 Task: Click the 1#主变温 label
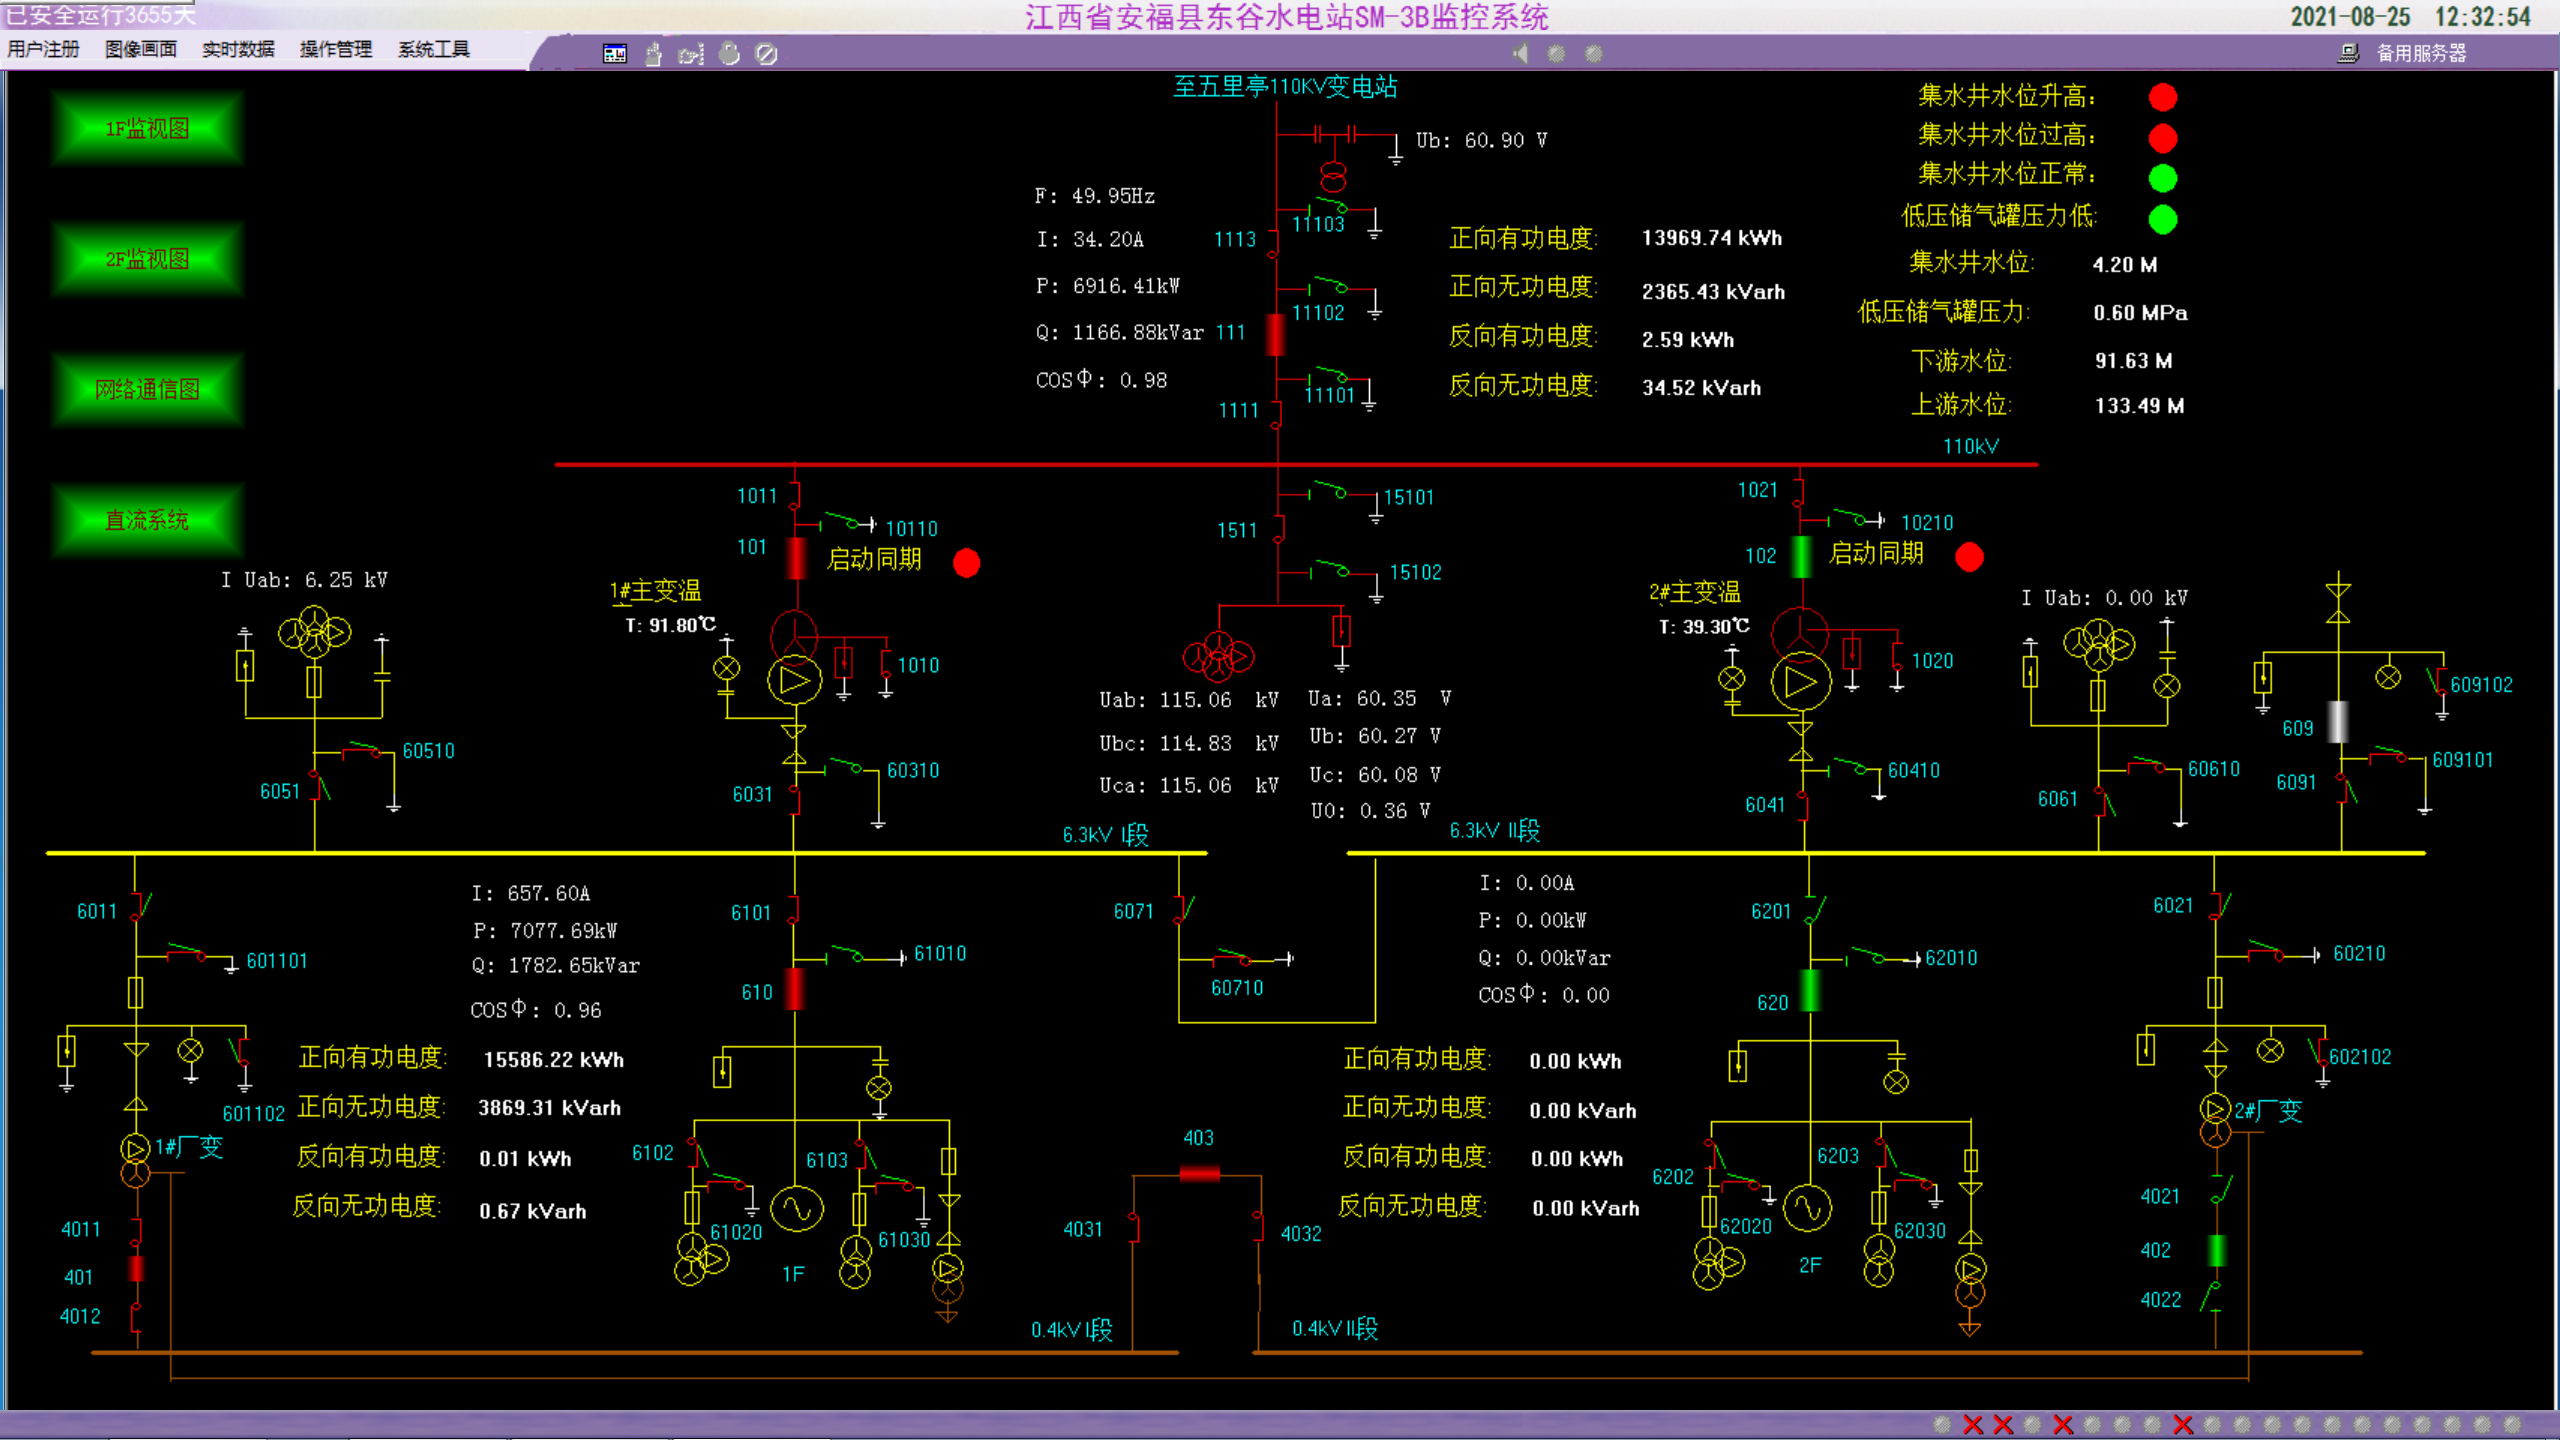[x=656, y=591]
